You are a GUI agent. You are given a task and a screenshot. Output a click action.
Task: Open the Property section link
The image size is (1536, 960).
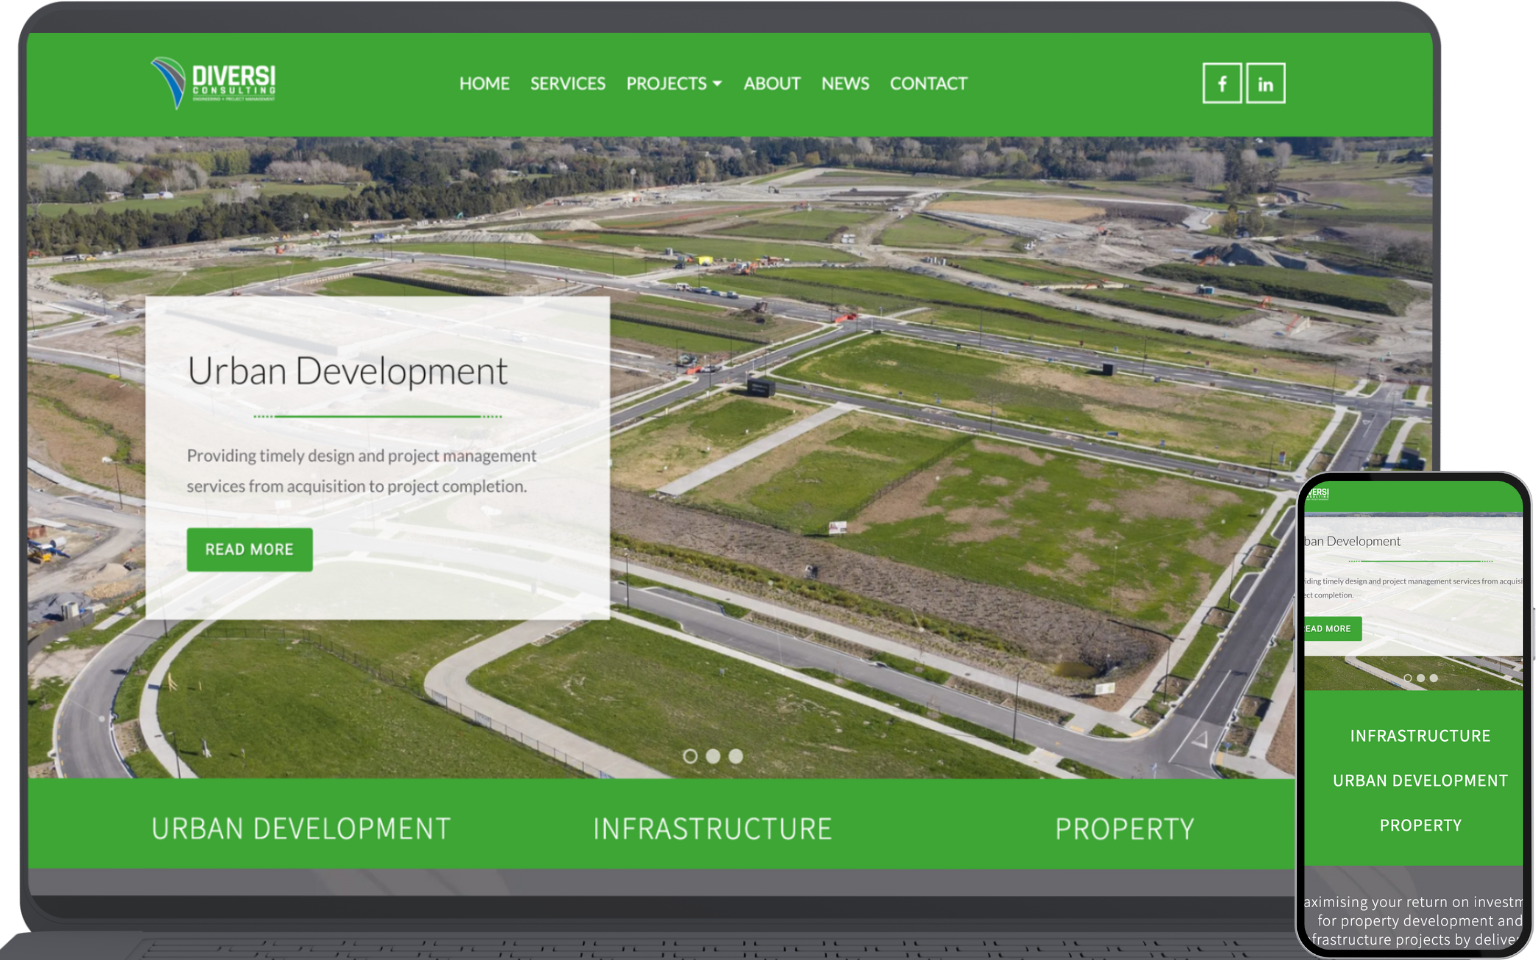(1125, 829)
